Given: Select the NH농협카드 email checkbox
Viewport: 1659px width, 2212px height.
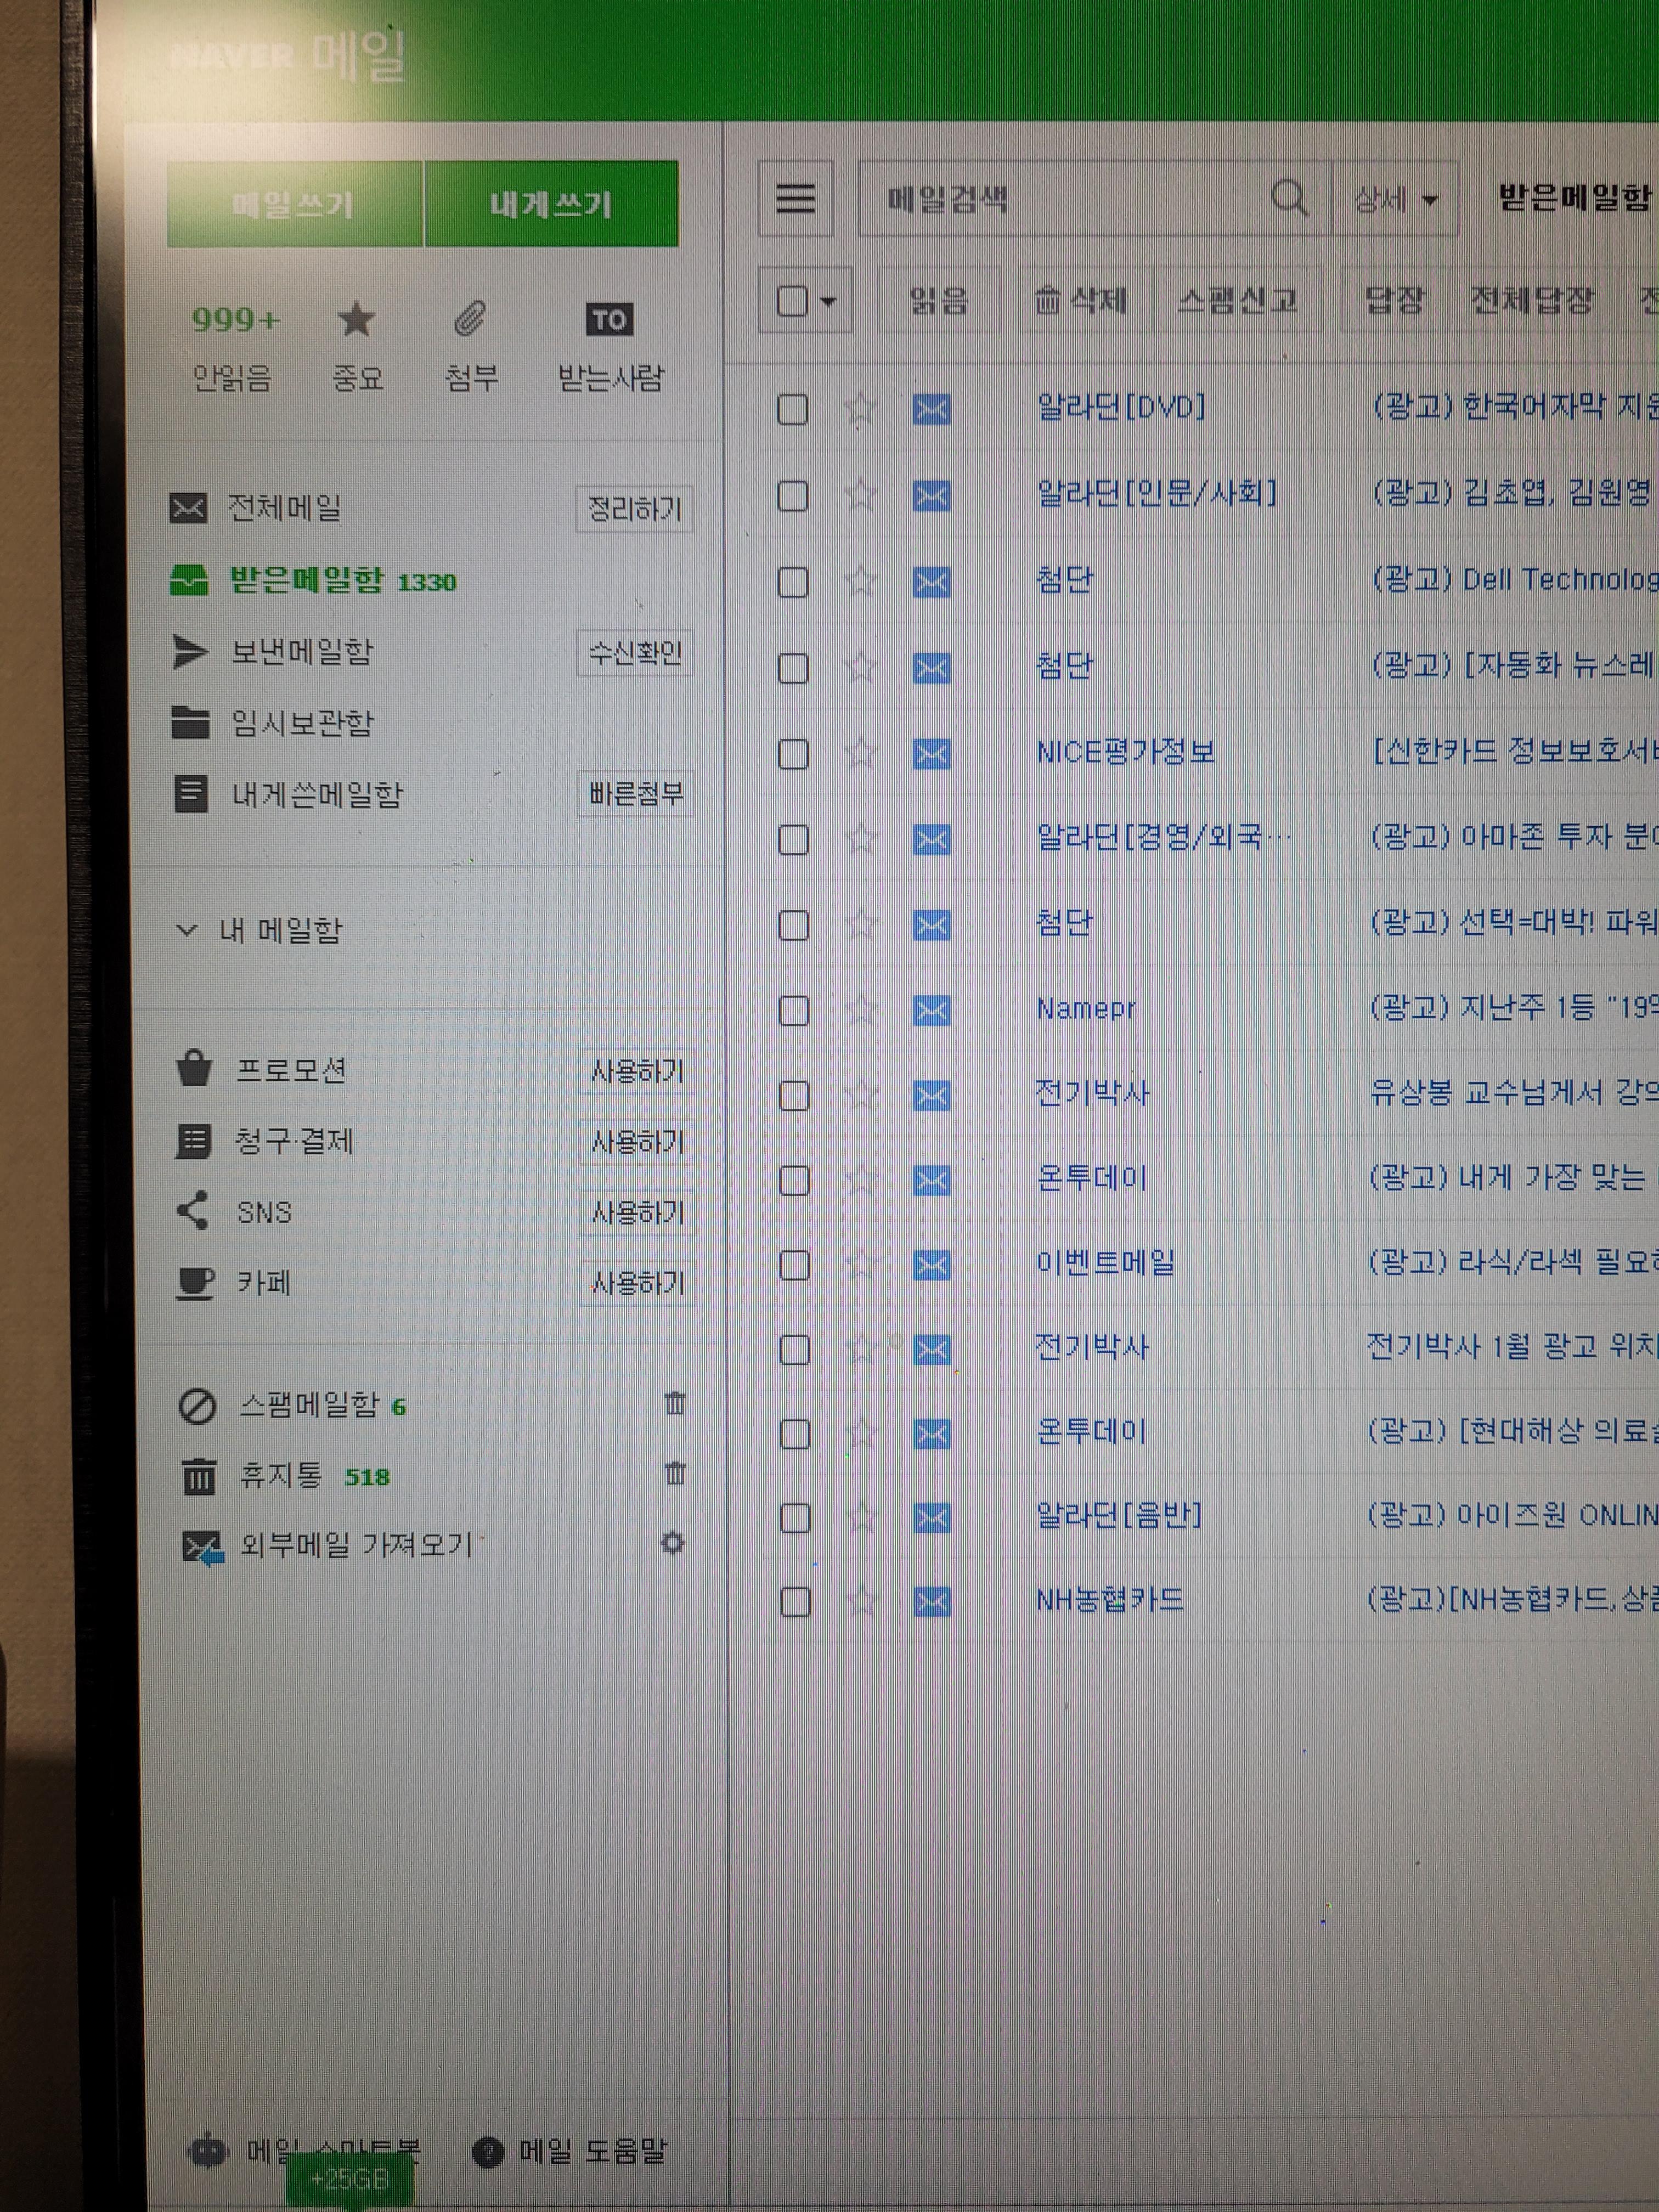Looking at the screenshot, I should (x=794, y=1602).
